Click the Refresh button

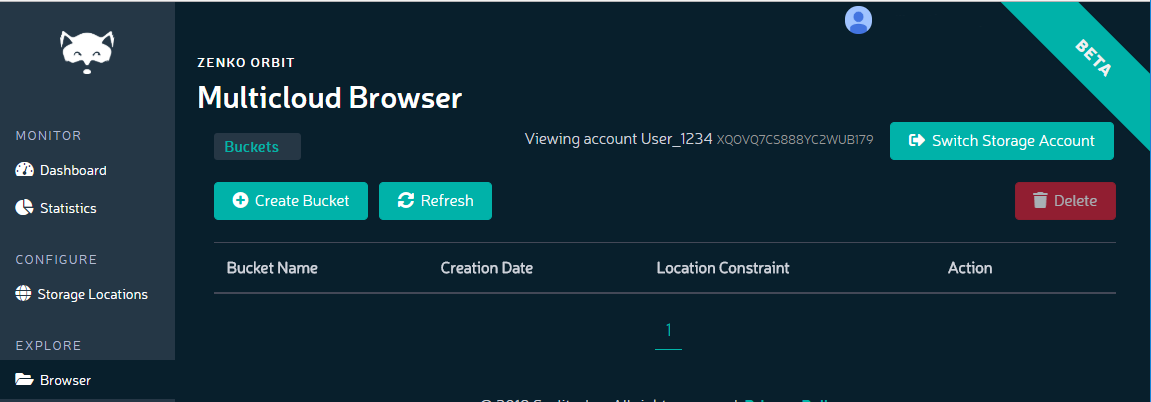[x=435, y=200]
